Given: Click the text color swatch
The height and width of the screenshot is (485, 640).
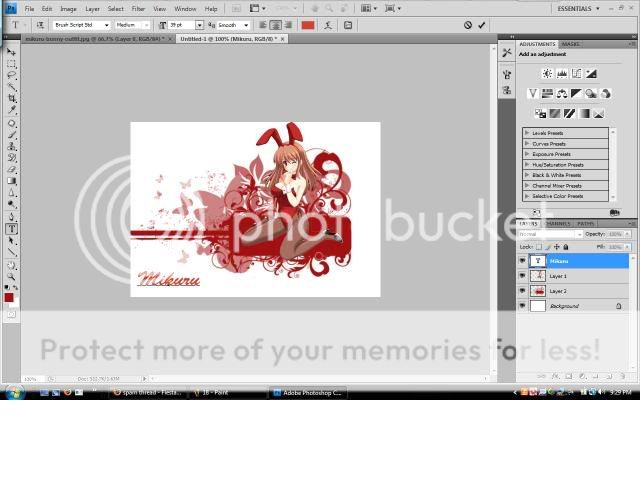Looking at the screenshot, I should pos(308,25).
